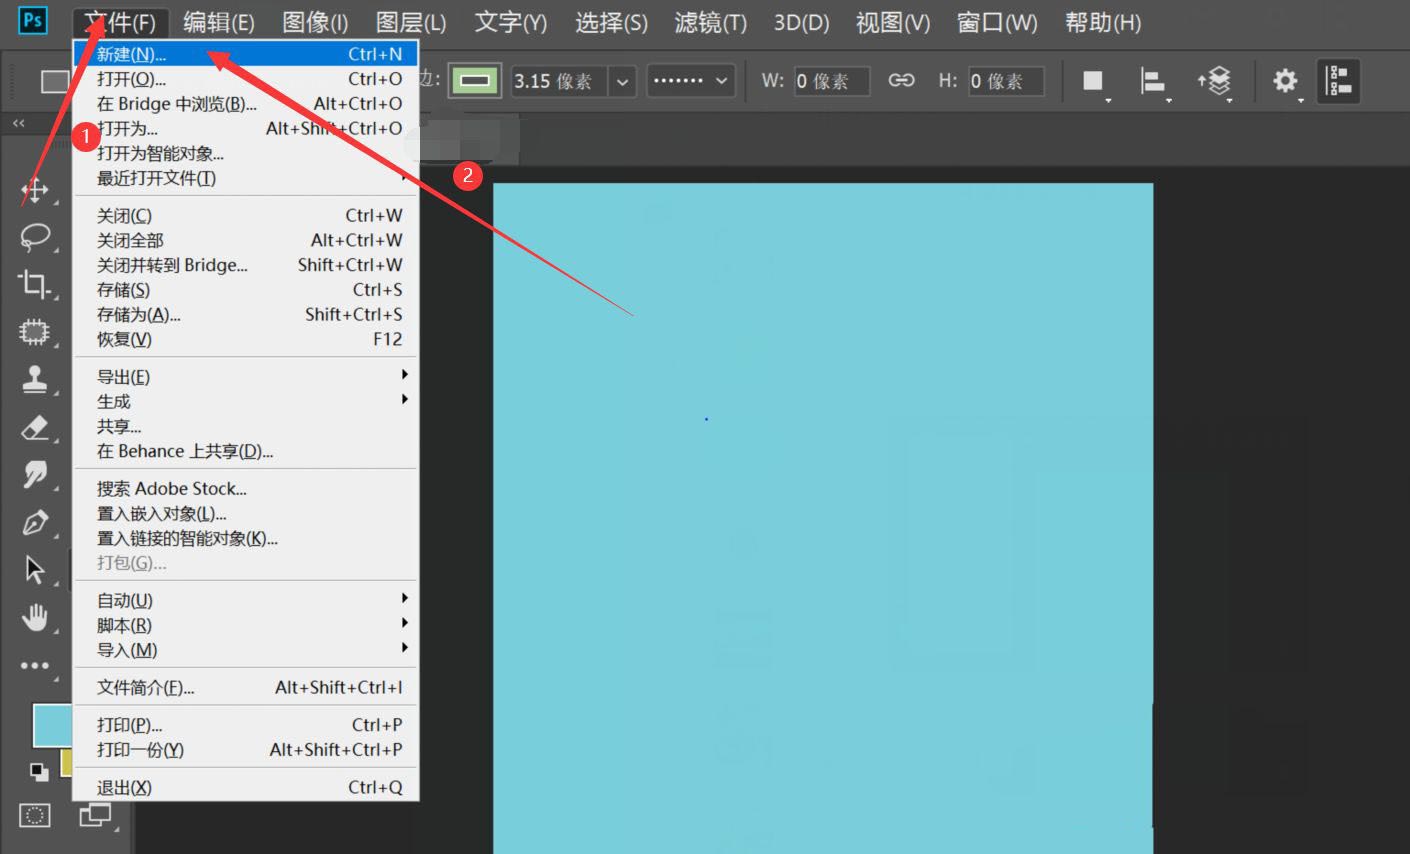Choose 关闭全部 menu item
The height and width of the screenshot is (854, 1410).
click(245, 240)
